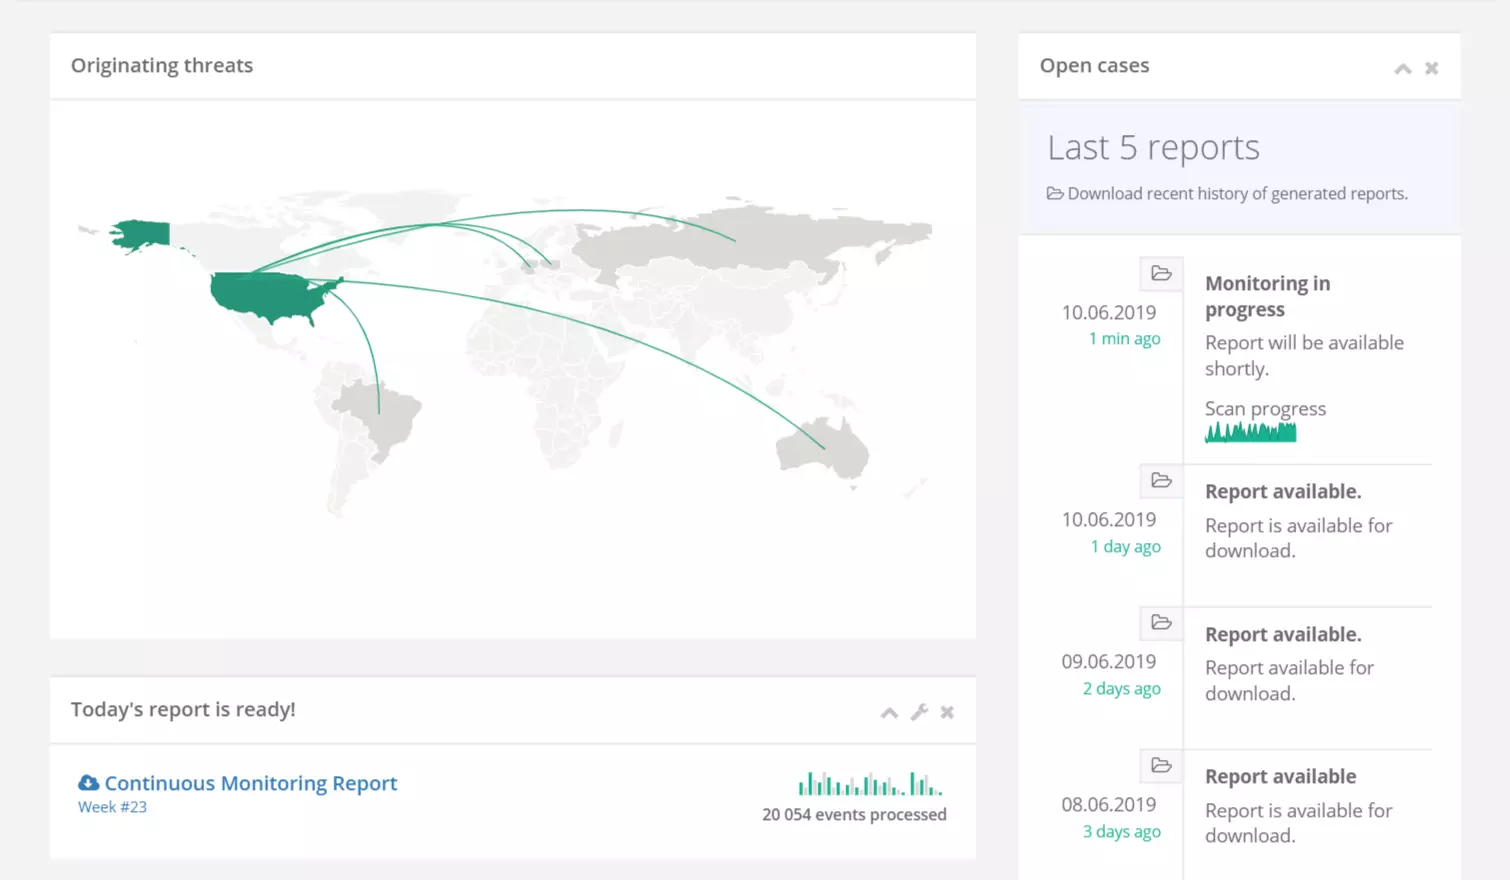Click the Week #23 label

pyautogui.click(x=112, y=807)
